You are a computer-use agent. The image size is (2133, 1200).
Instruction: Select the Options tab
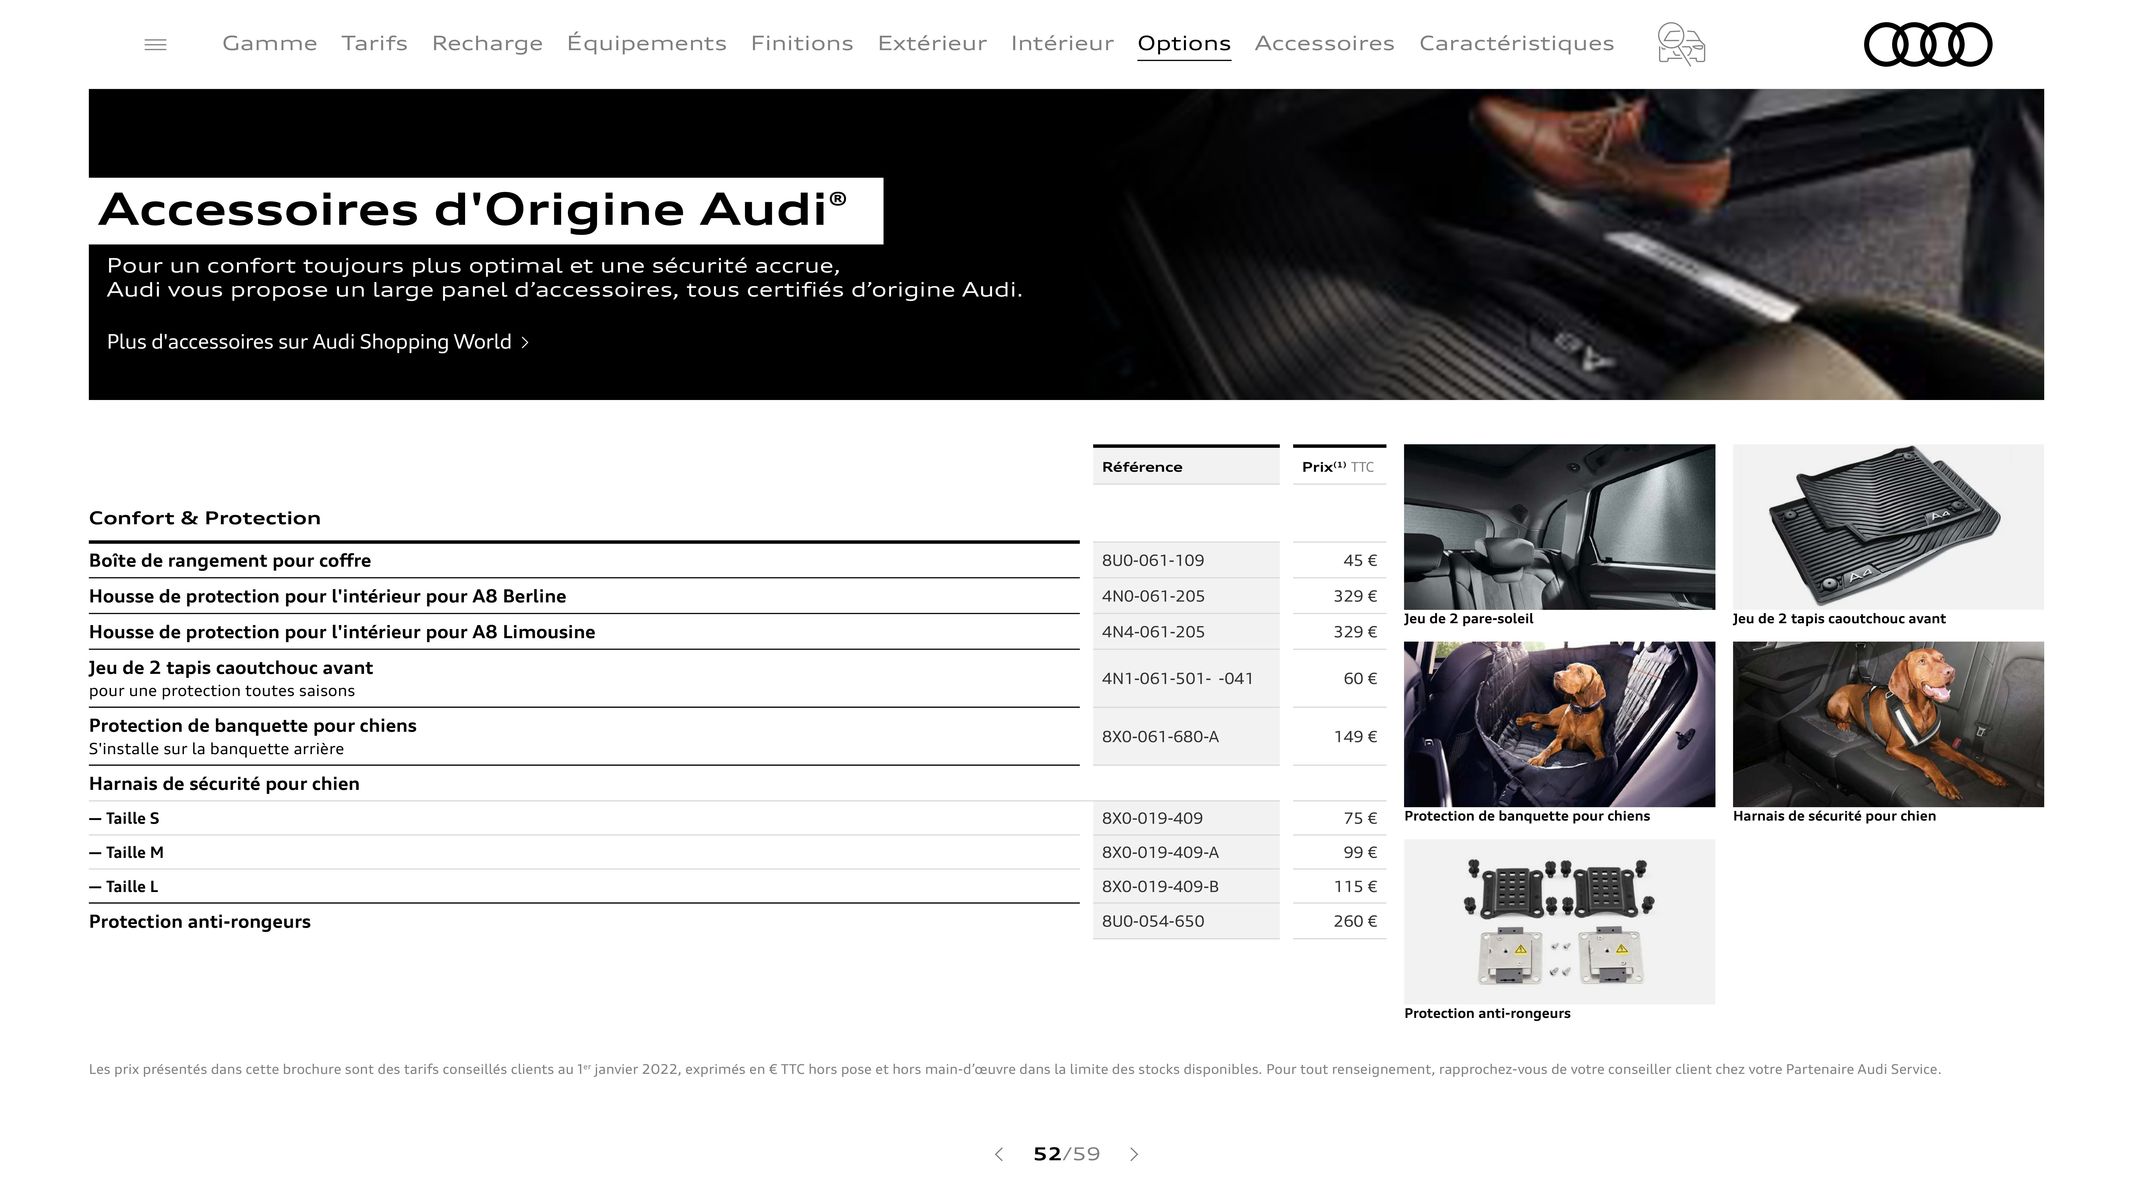[x=1184, y=44]
